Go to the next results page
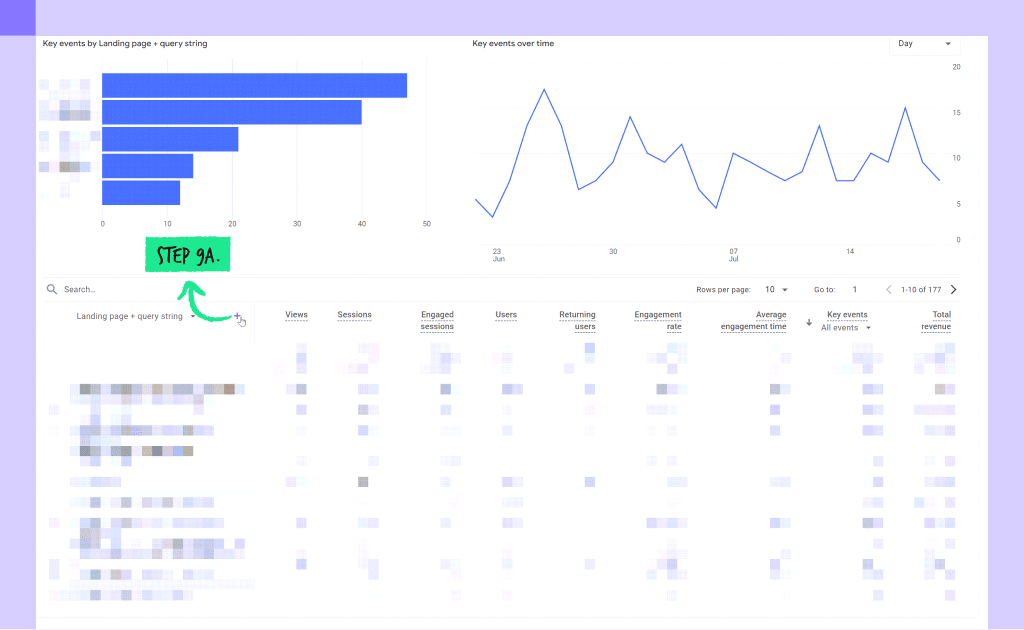Screen dimensions: 1024x630 click(x=953, y=289)
